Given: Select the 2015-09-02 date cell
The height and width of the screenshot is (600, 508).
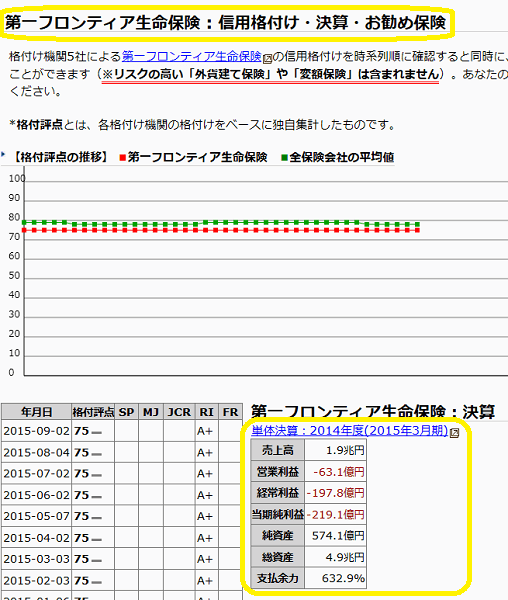Looking at the screenshot, I should click(x=36, y=431).
